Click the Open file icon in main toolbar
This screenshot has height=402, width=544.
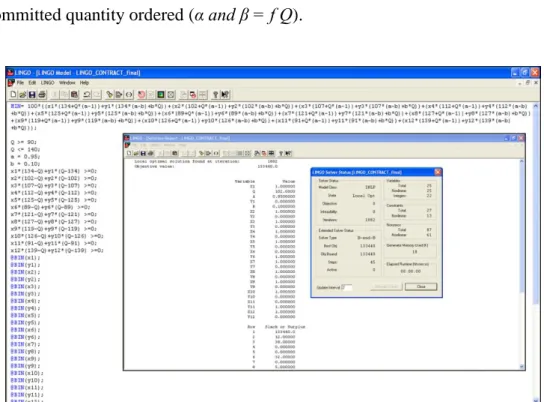23,94
